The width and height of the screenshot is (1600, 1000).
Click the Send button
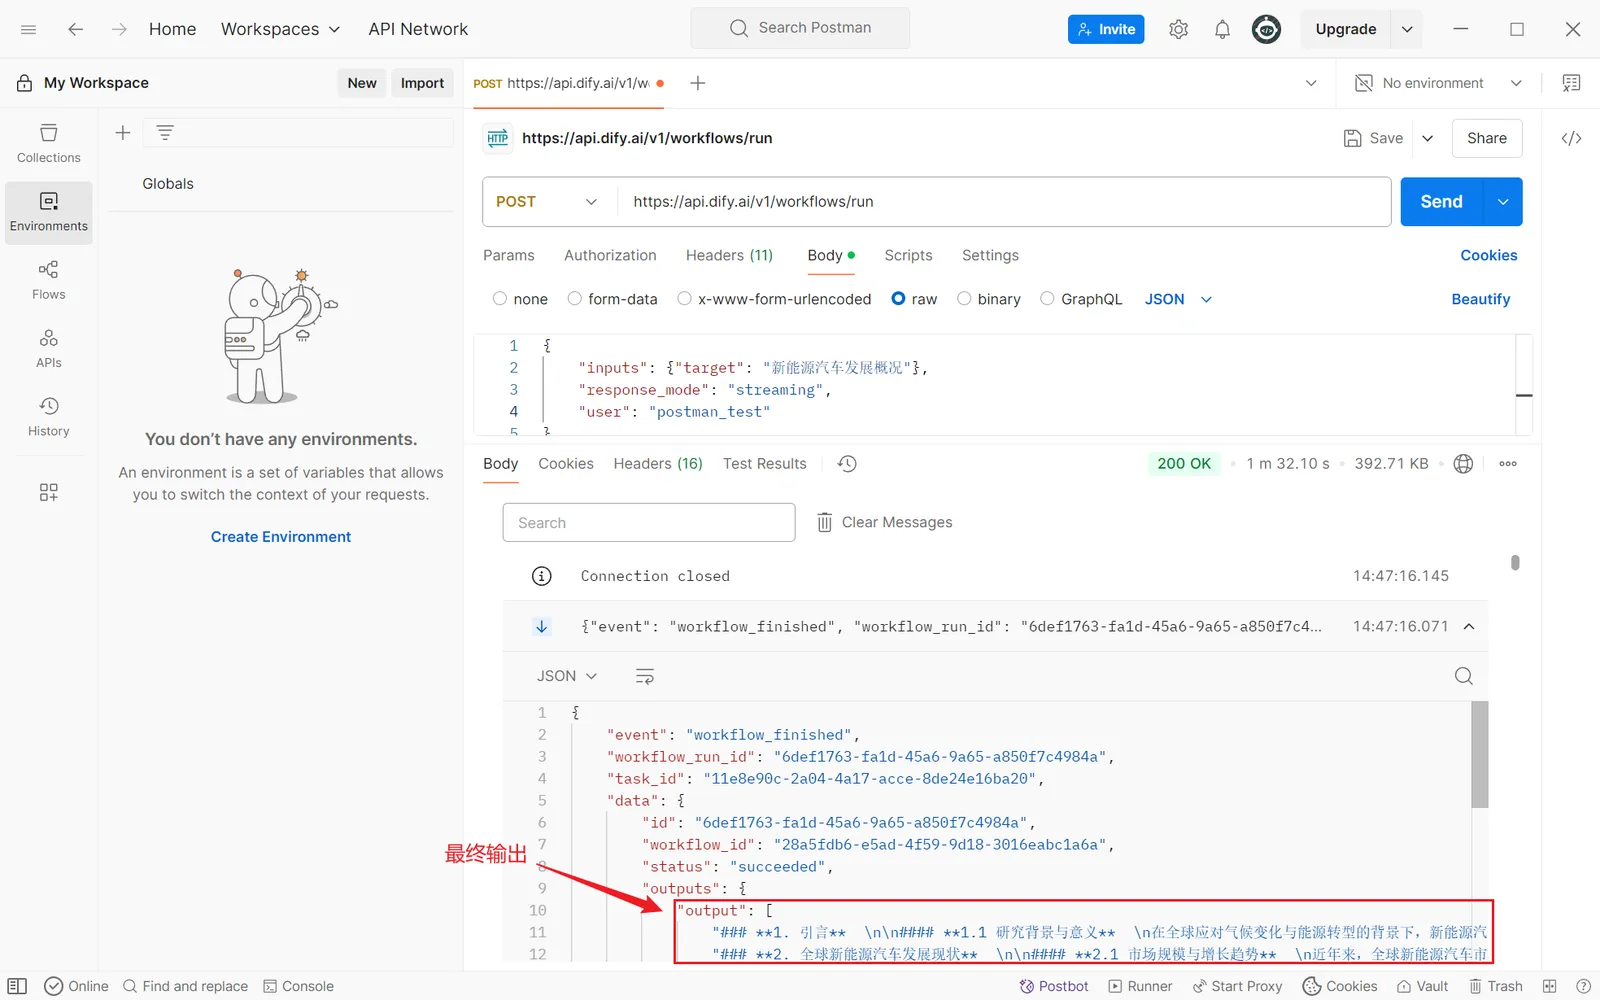pyautogui.click(x=1442, y=202)
